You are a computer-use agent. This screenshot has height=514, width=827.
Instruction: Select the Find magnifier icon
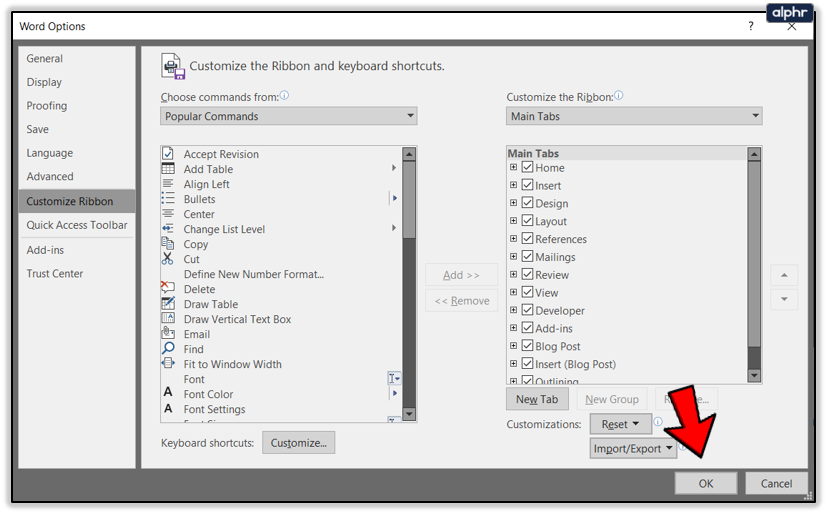168,349
